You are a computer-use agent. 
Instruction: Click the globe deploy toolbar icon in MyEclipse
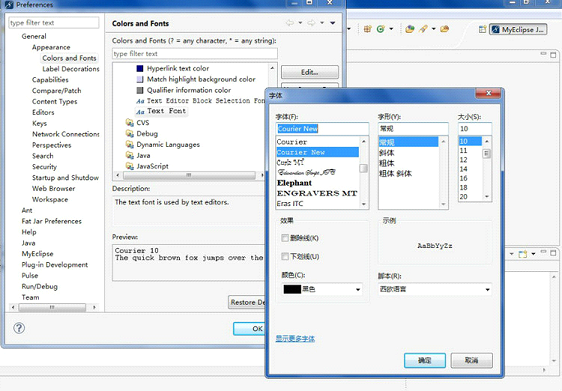click(410, 29)
